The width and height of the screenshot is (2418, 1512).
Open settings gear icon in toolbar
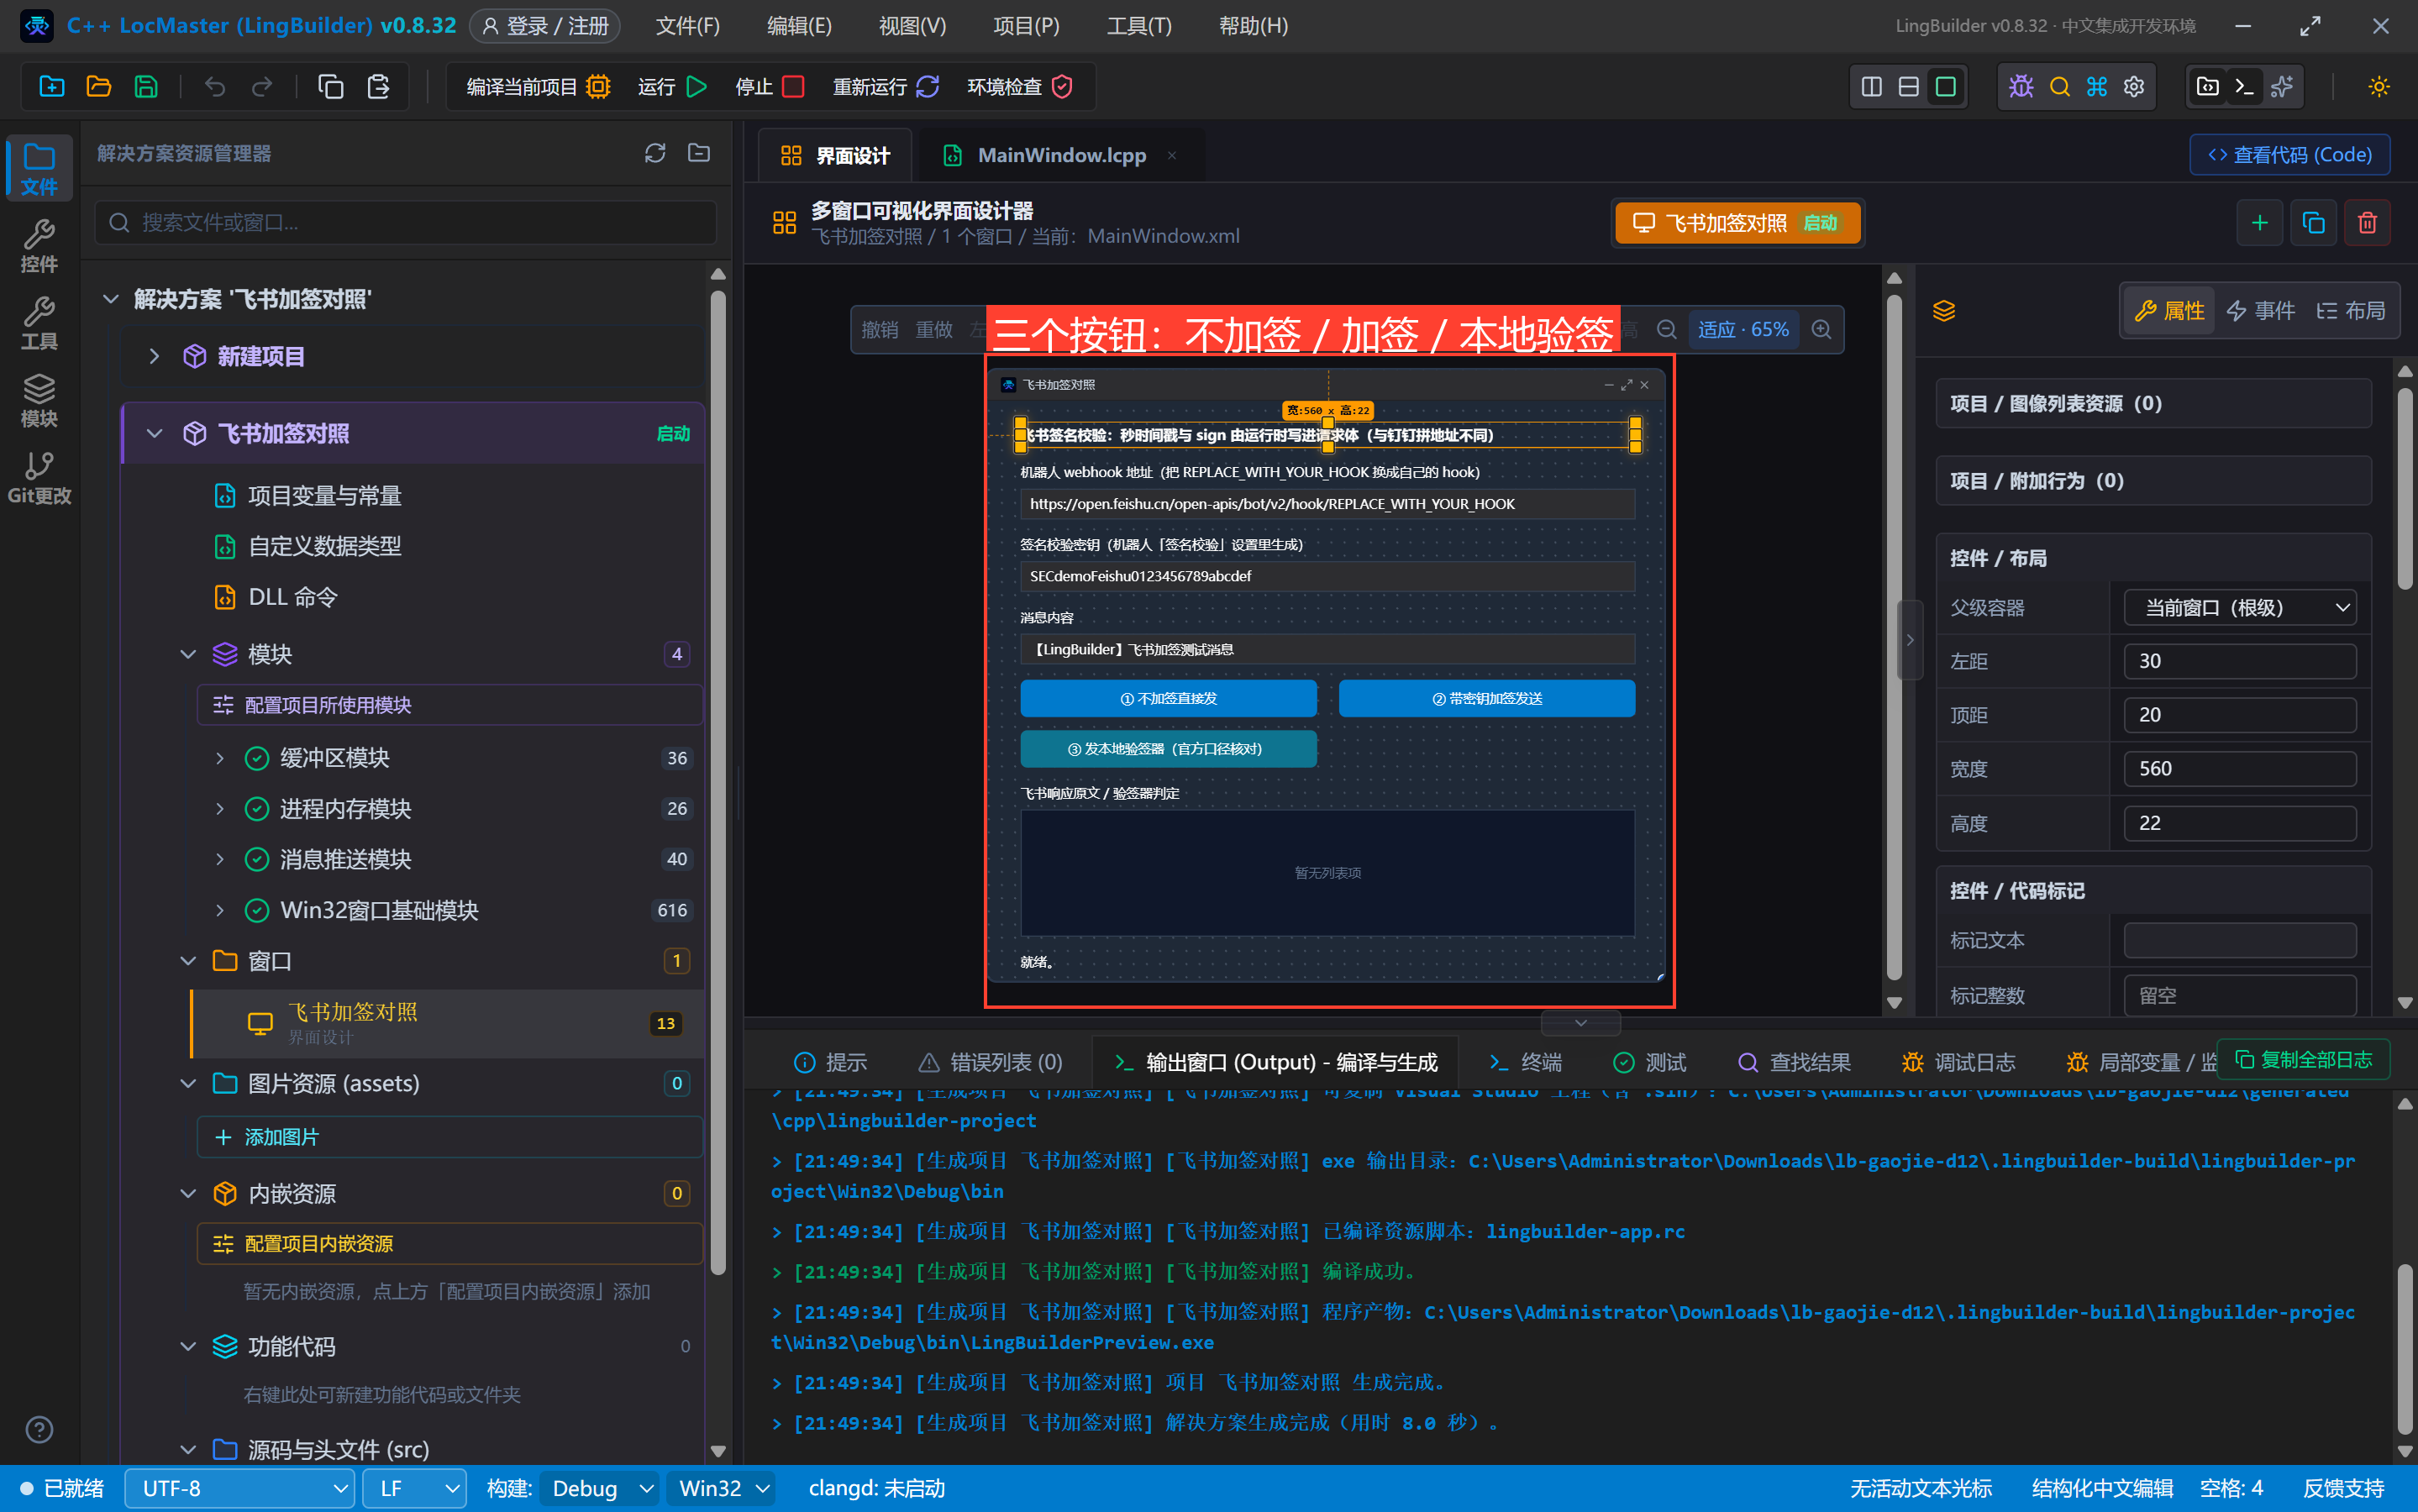[2133, 87]
